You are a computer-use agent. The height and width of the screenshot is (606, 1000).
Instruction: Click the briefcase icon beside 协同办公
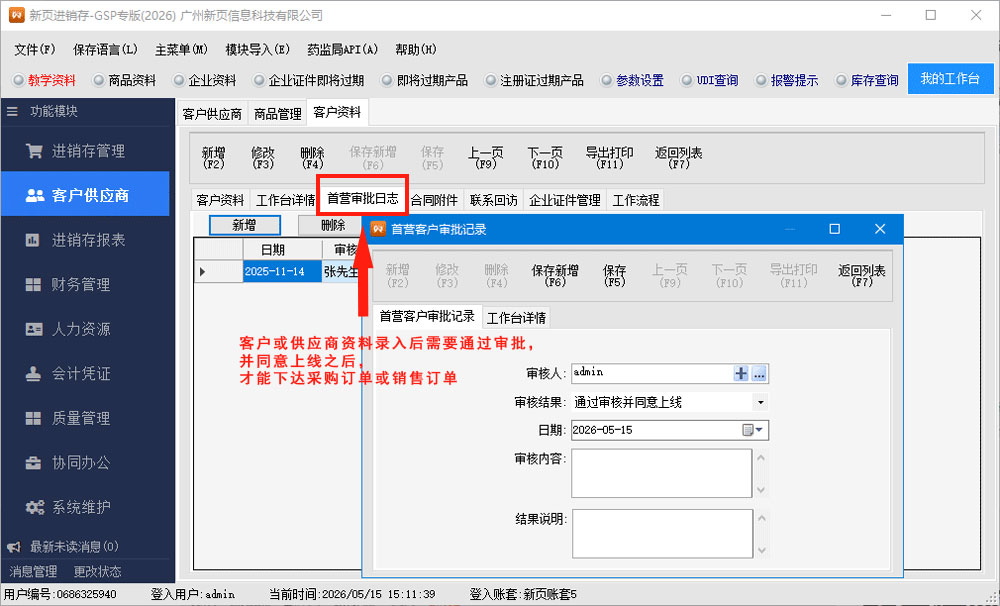pos(33,462)
